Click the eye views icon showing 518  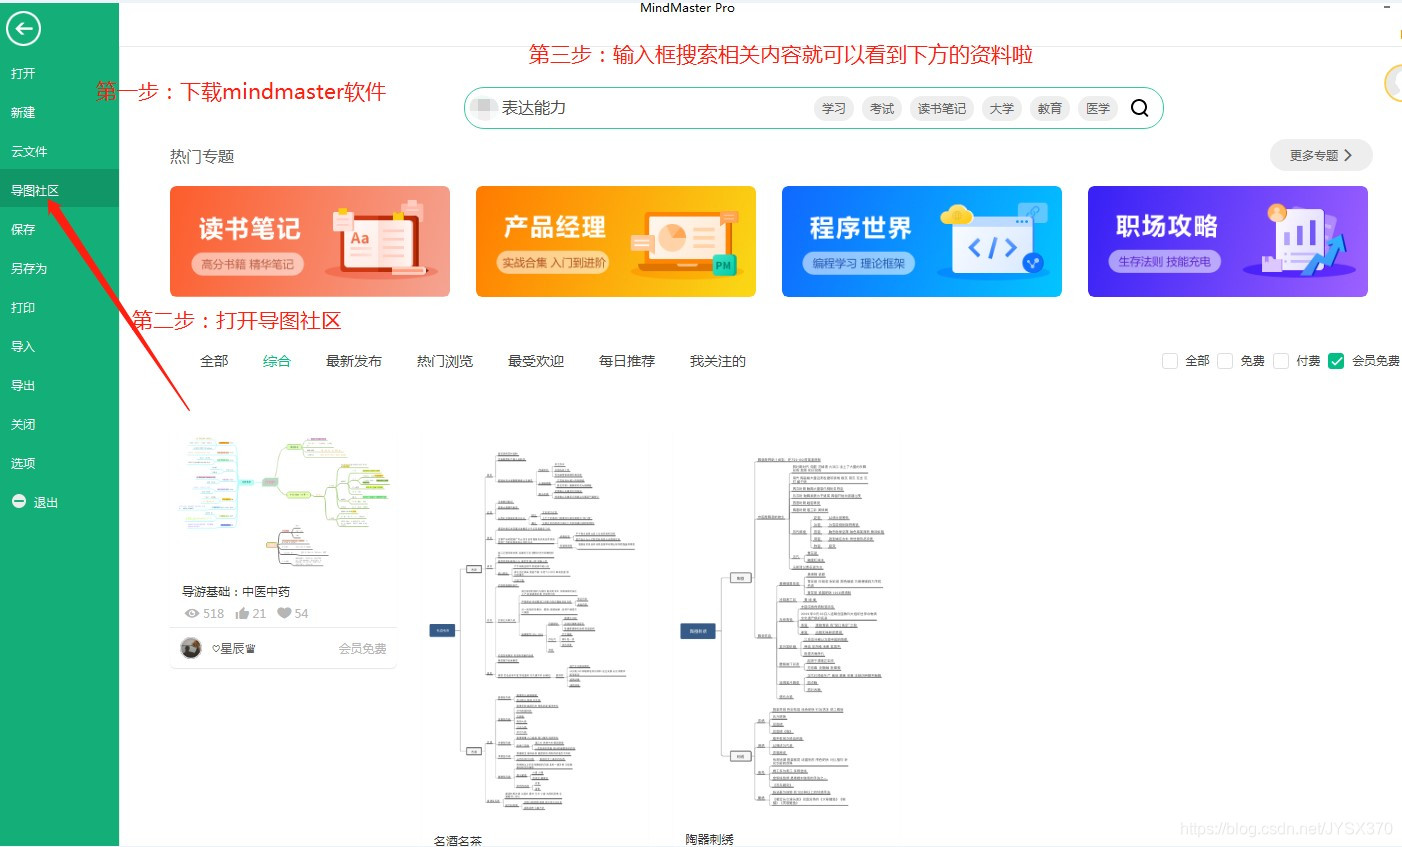192,613
